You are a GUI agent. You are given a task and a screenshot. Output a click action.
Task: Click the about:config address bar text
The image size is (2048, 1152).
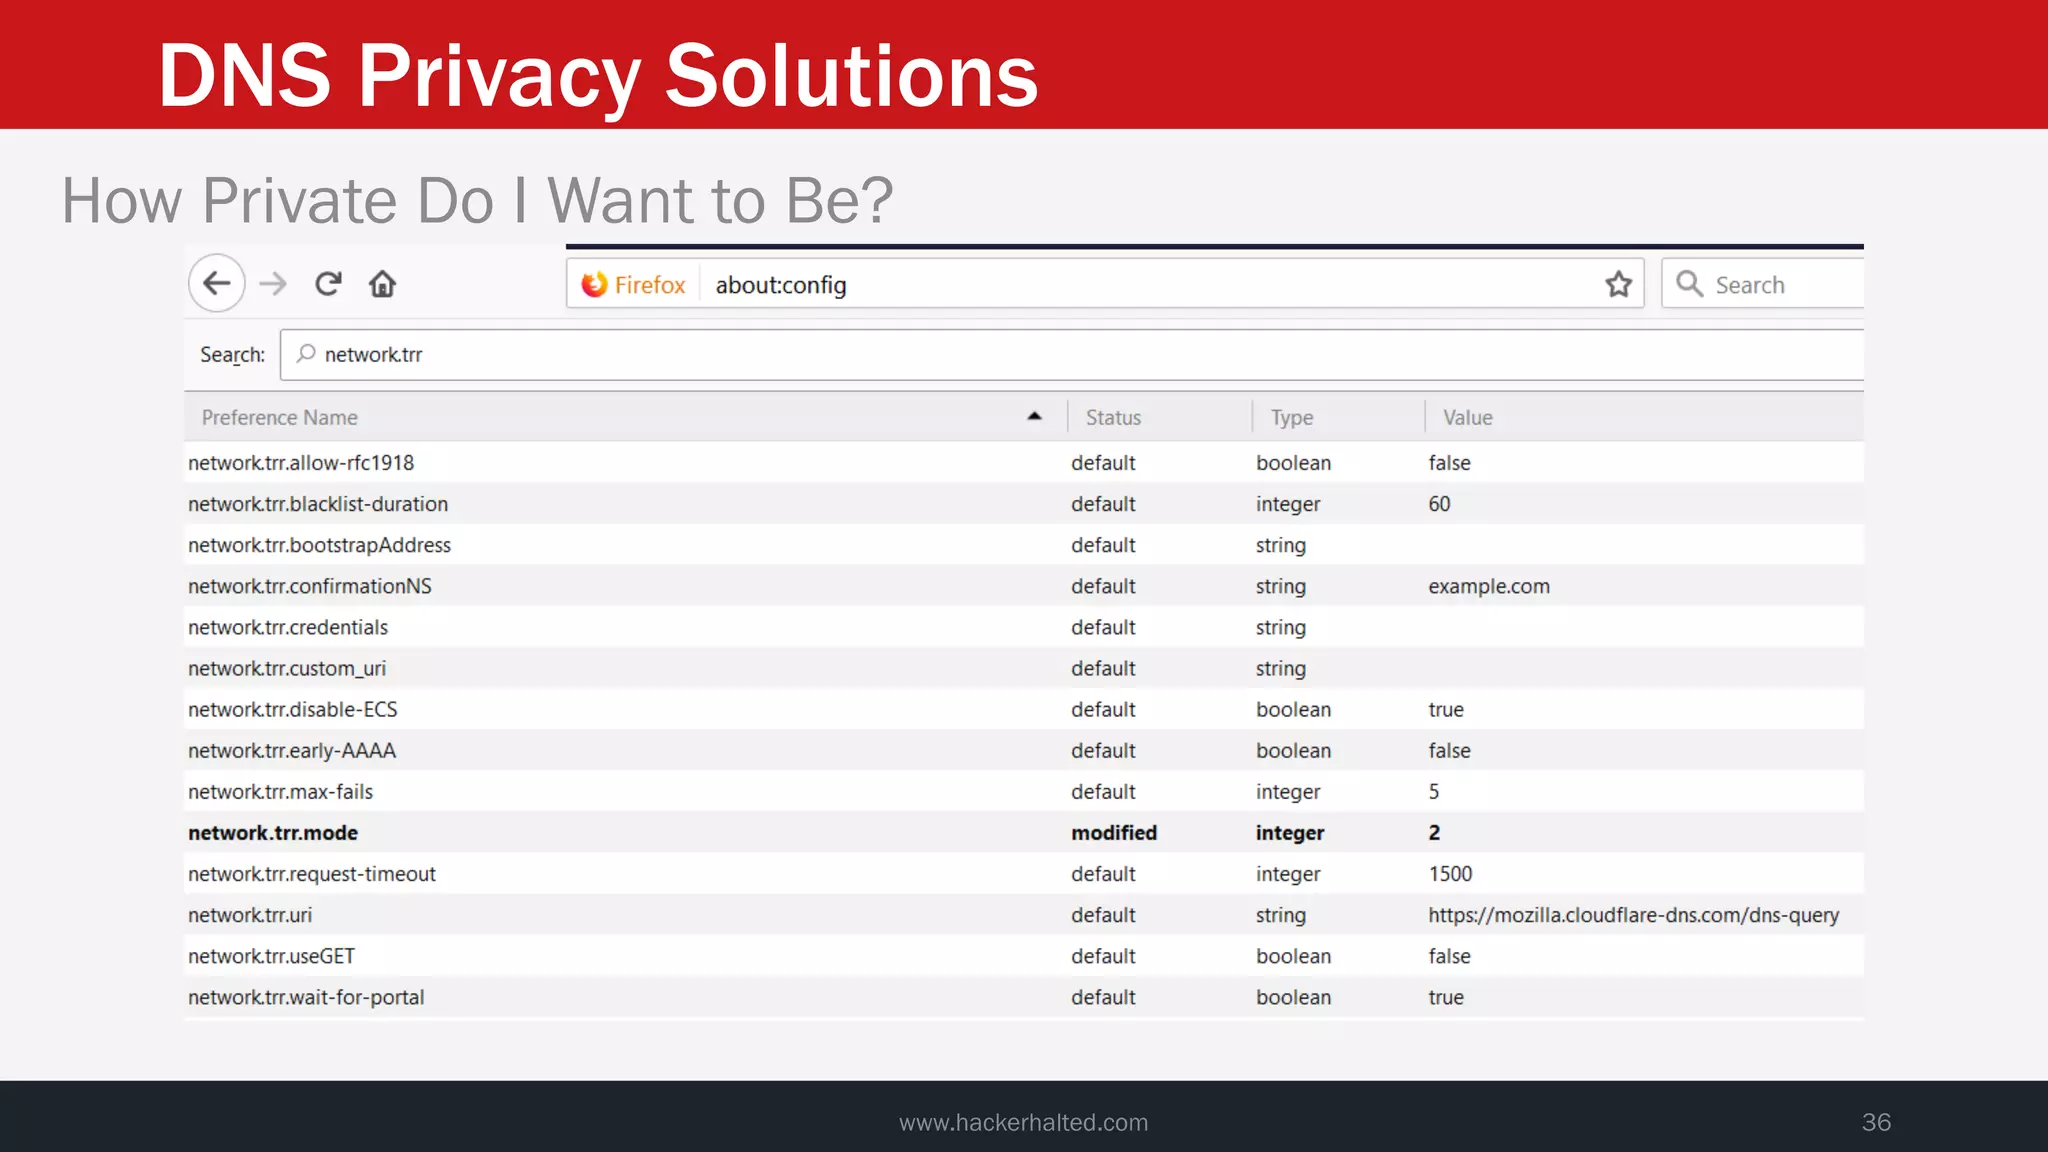pyautogui.click(x=781, y=285)
